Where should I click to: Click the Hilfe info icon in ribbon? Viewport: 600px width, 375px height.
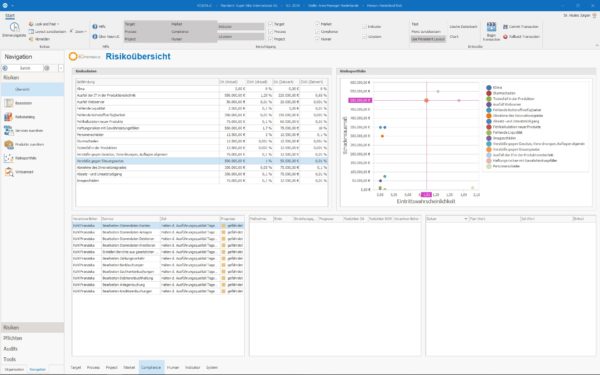pyautogui.click(x=95, y=26)
